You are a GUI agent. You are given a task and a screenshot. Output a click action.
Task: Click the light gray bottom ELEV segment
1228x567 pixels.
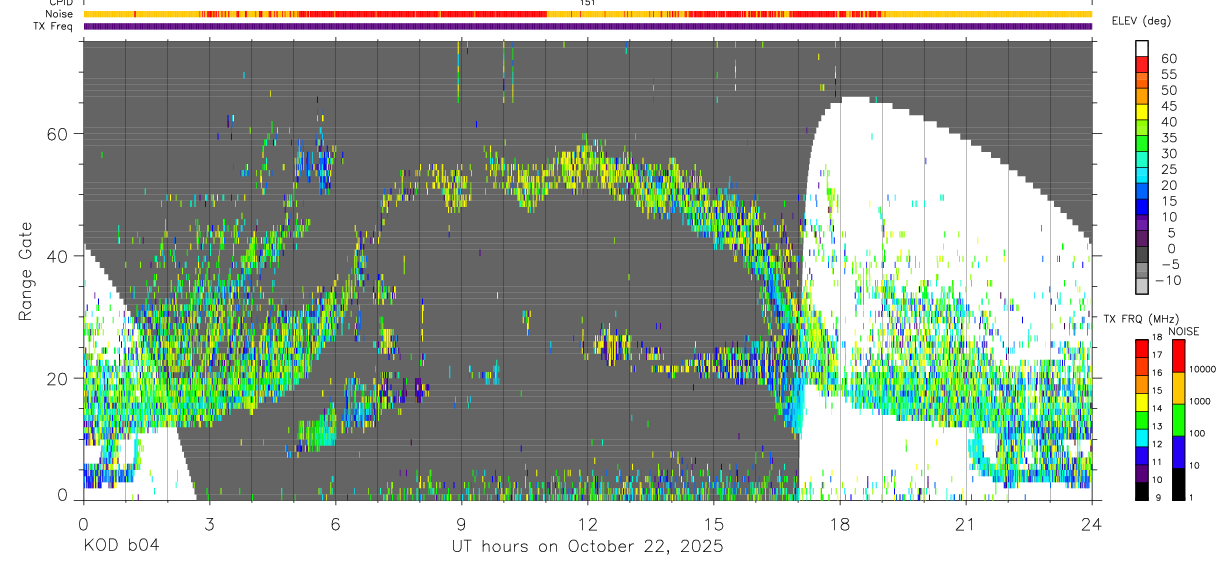1144,287
